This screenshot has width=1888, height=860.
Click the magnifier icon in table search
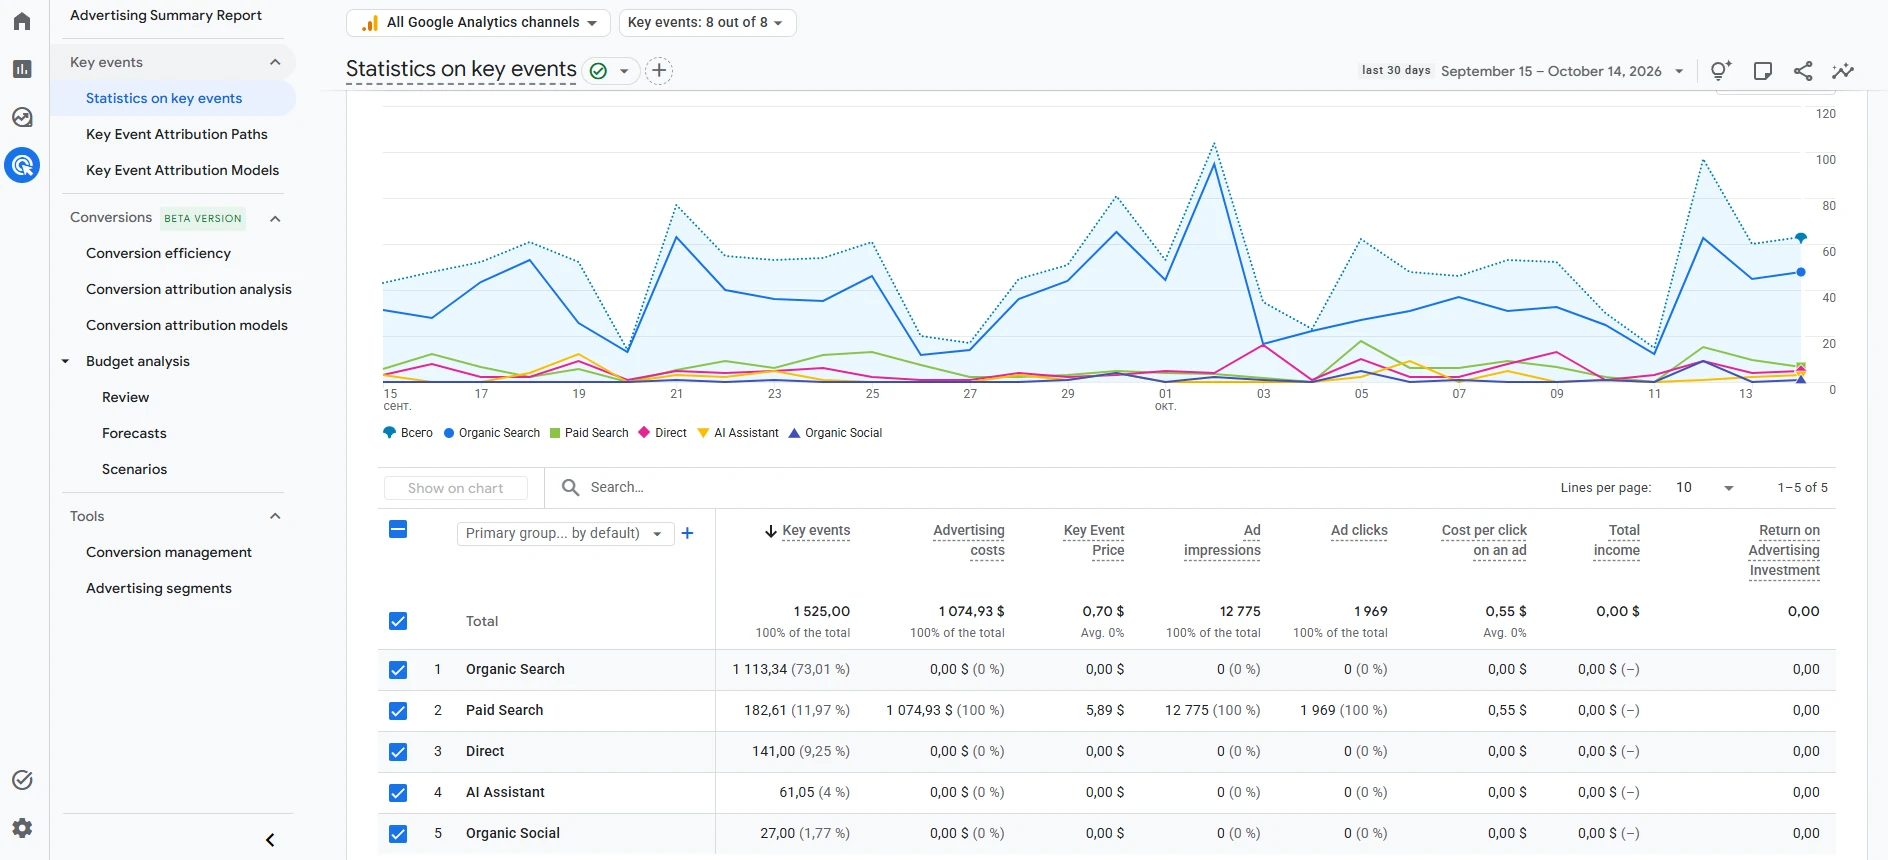(570, 487)
